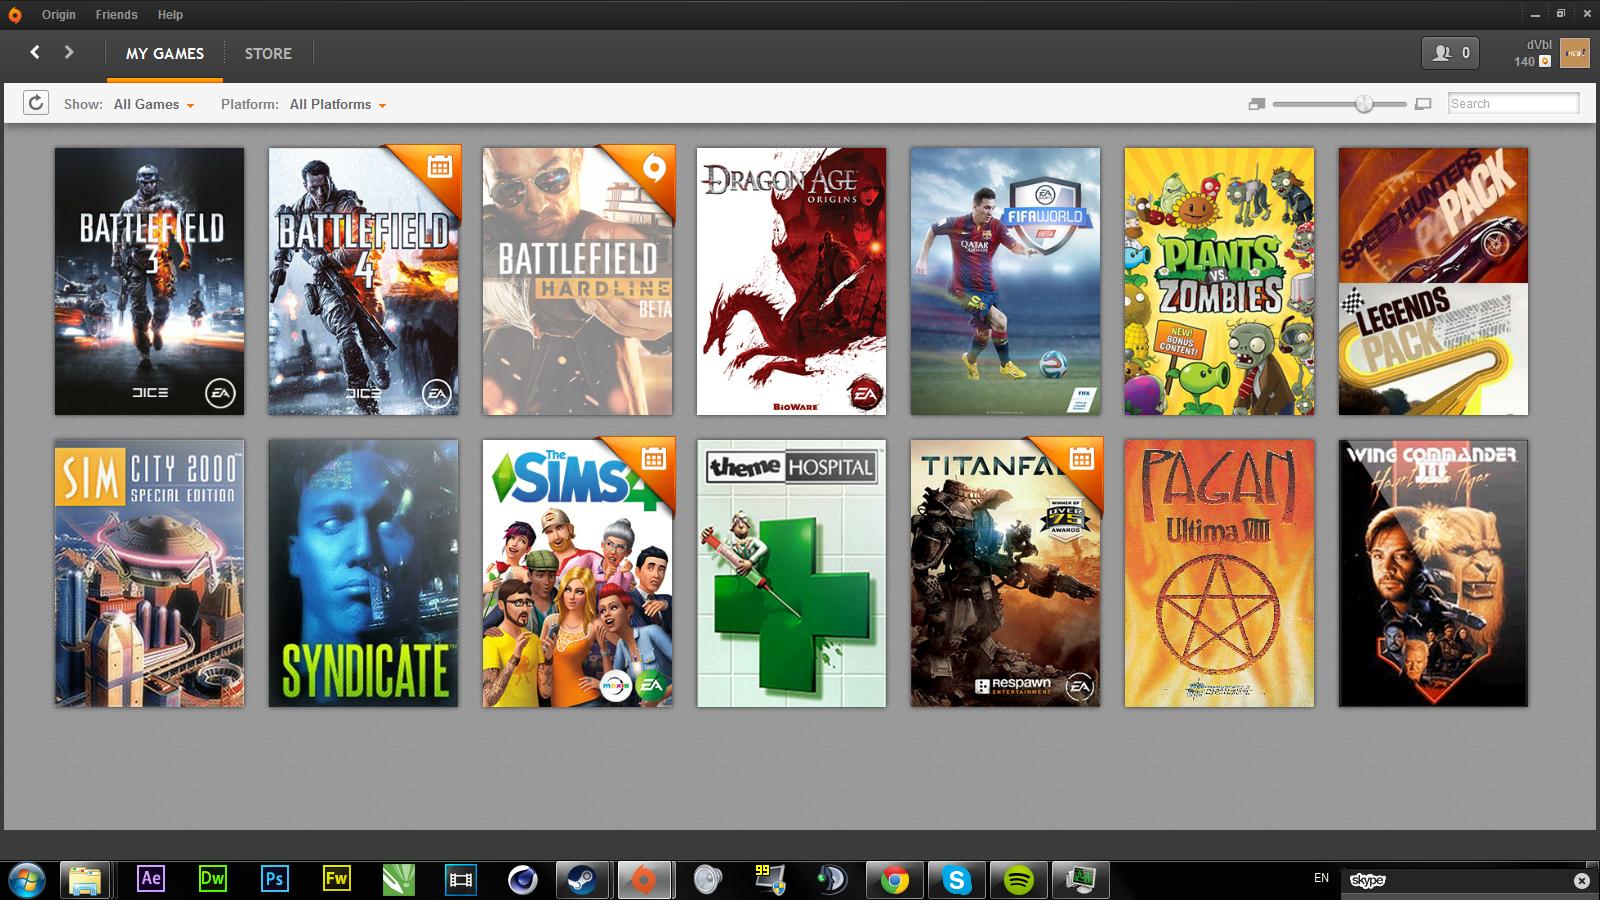The height and width of the screenshot is (900, 1600).
Task: Open Steam from the taskbar
Action: tap(582, 880)
